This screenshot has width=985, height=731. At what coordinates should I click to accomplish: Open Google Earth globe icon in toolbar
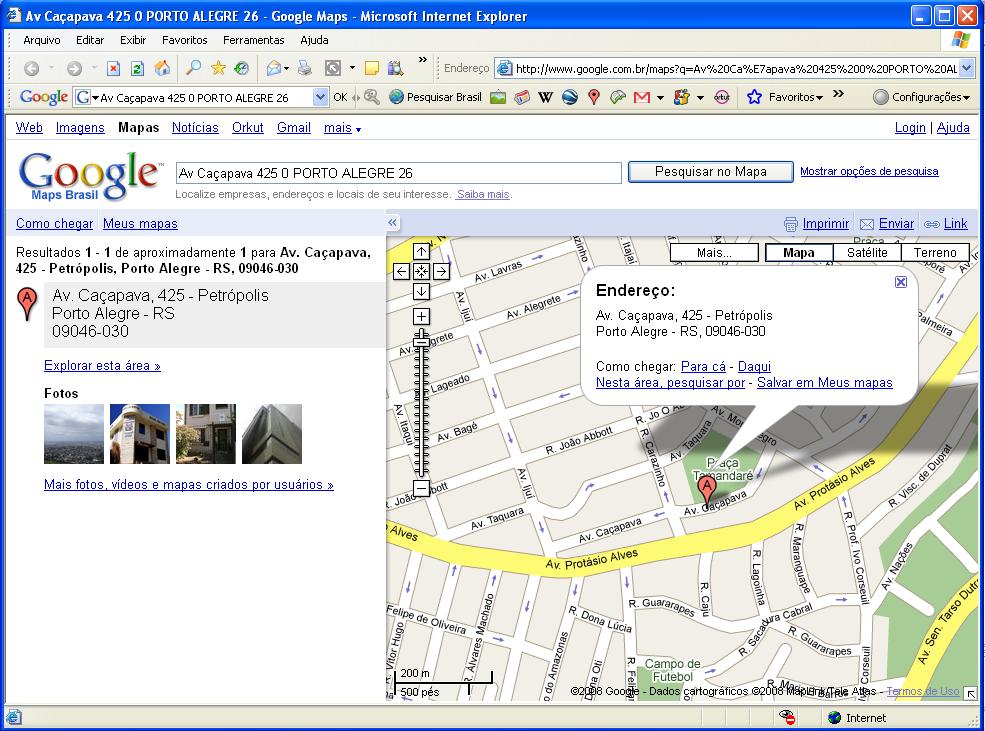click(x=570, y=97)
